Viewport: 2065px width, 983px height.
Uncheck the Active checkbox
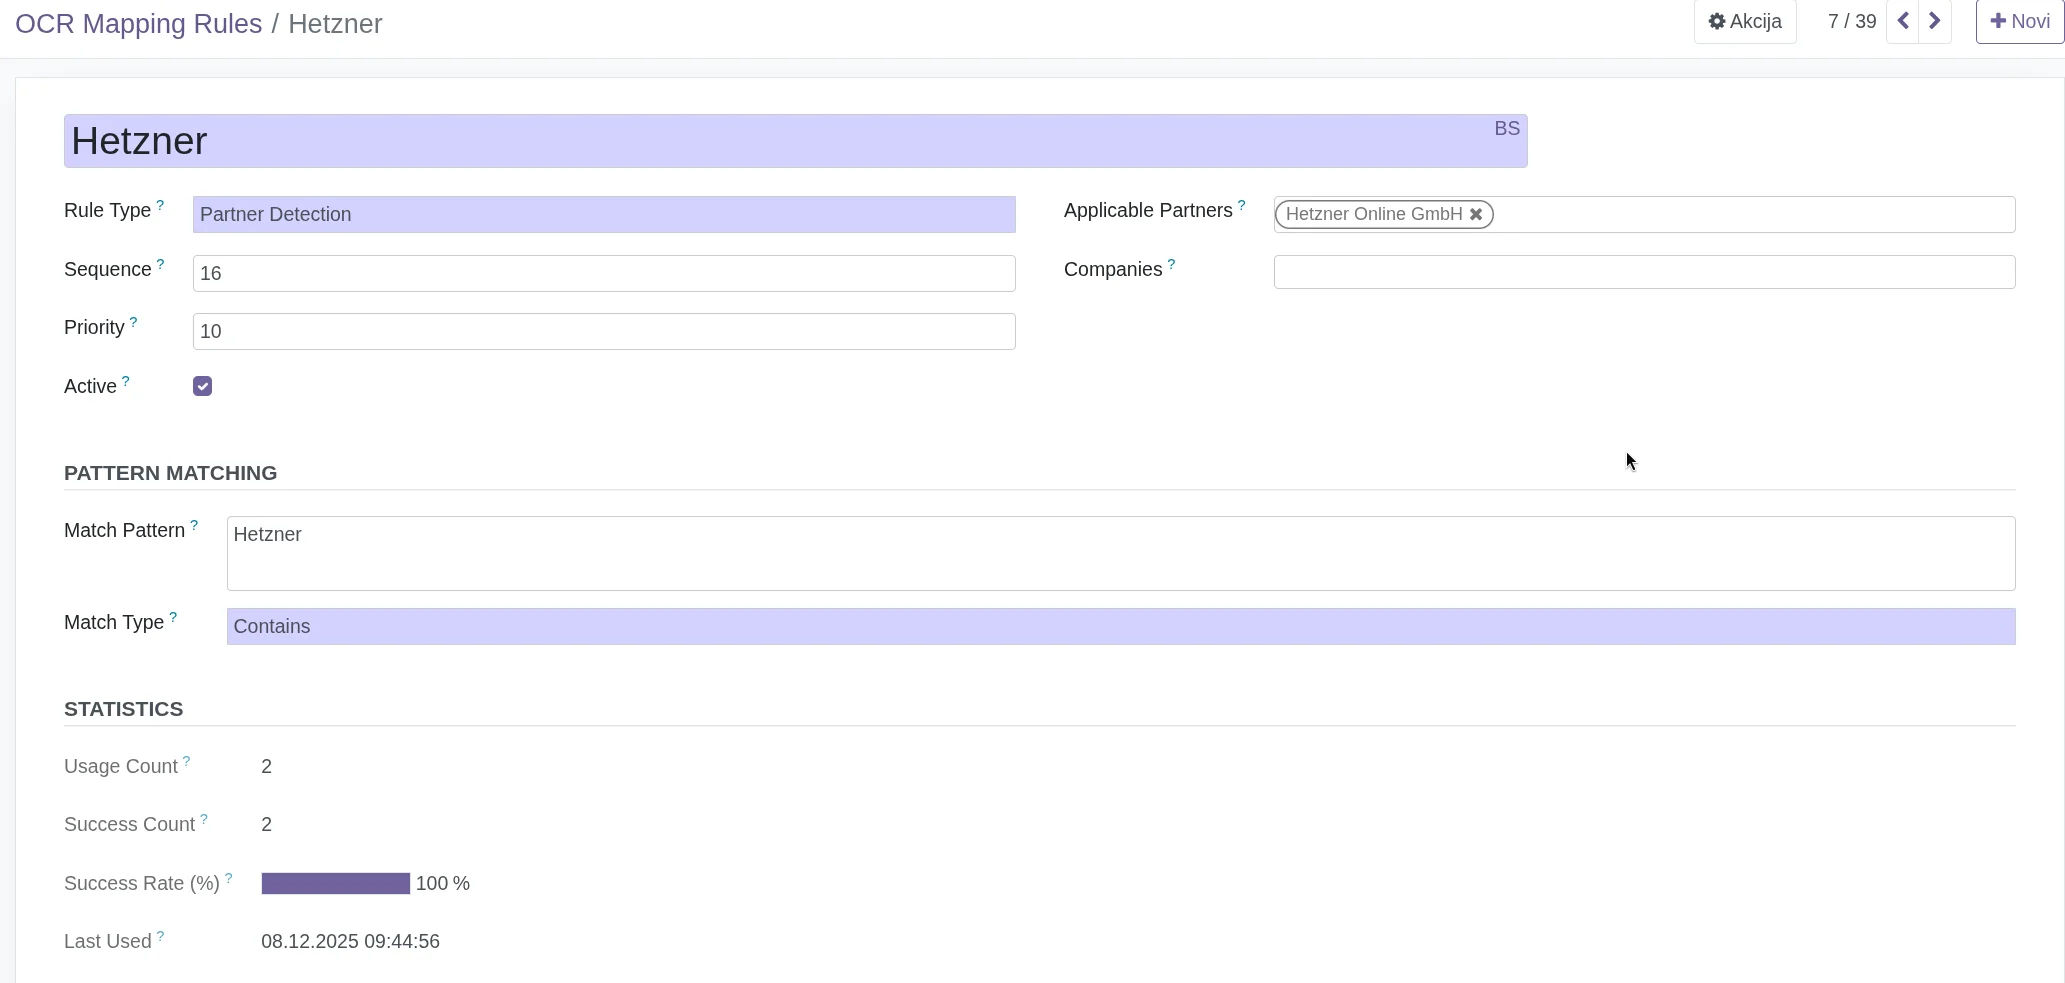click(203, 386)
